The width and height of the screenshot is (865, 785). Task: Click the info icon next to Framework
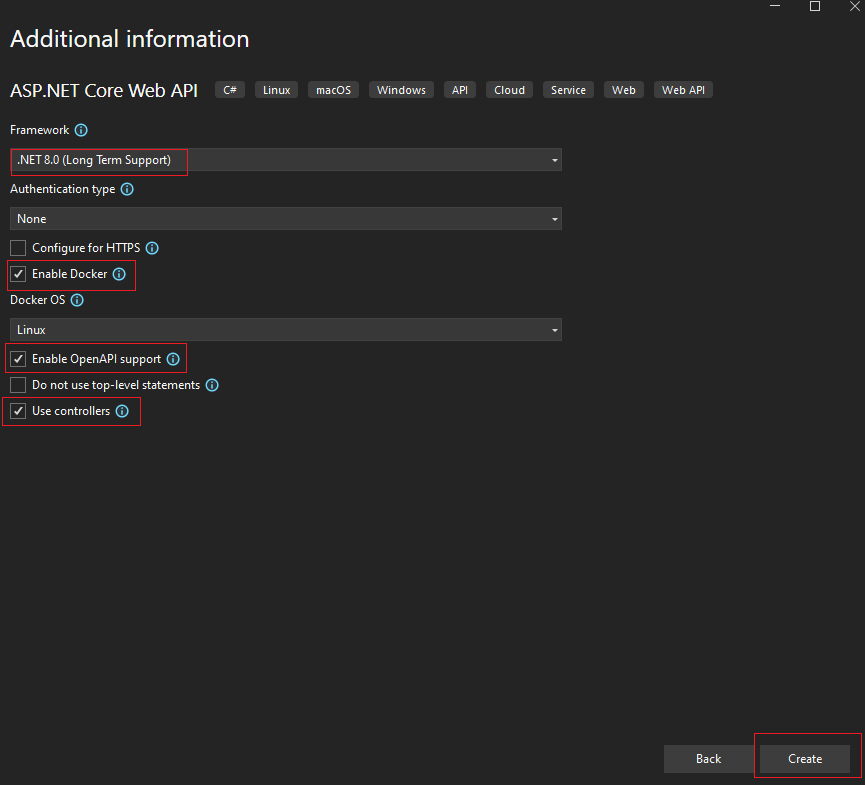tap(81, 130)
